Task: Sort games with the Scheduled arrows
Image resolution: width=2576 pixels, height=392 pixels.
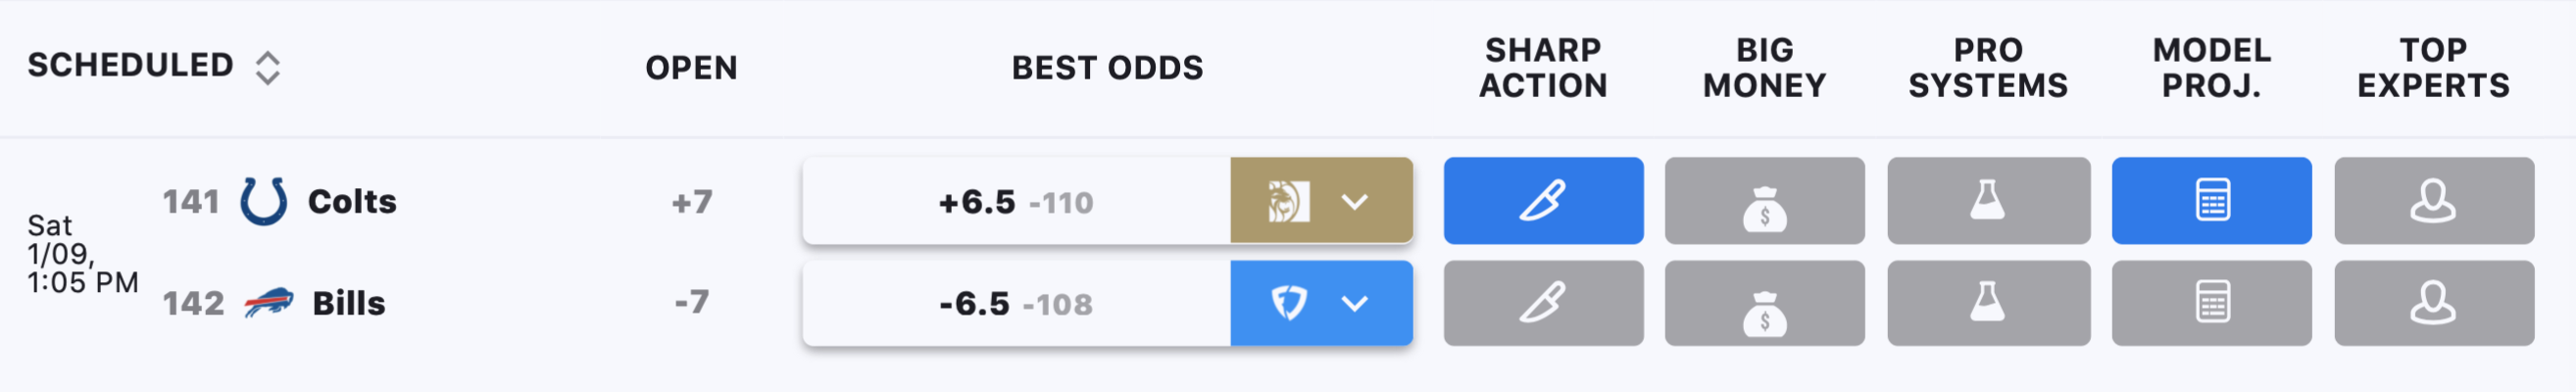Action: coord(267,67)
